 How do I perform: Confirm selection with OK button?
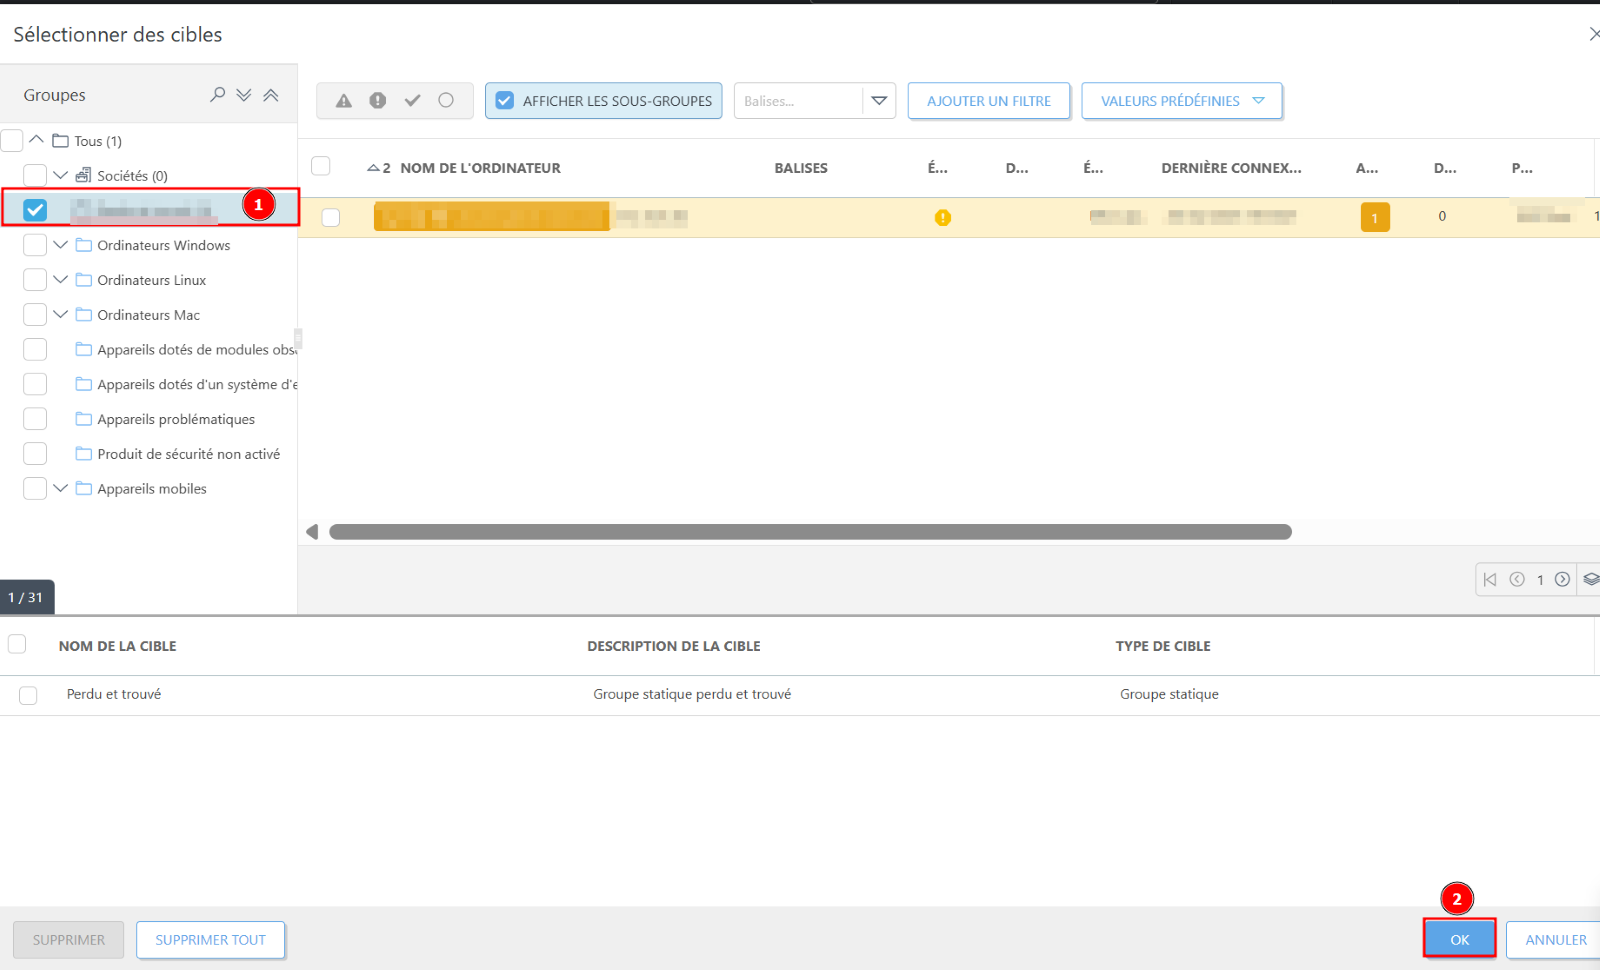coord(1460,939)
